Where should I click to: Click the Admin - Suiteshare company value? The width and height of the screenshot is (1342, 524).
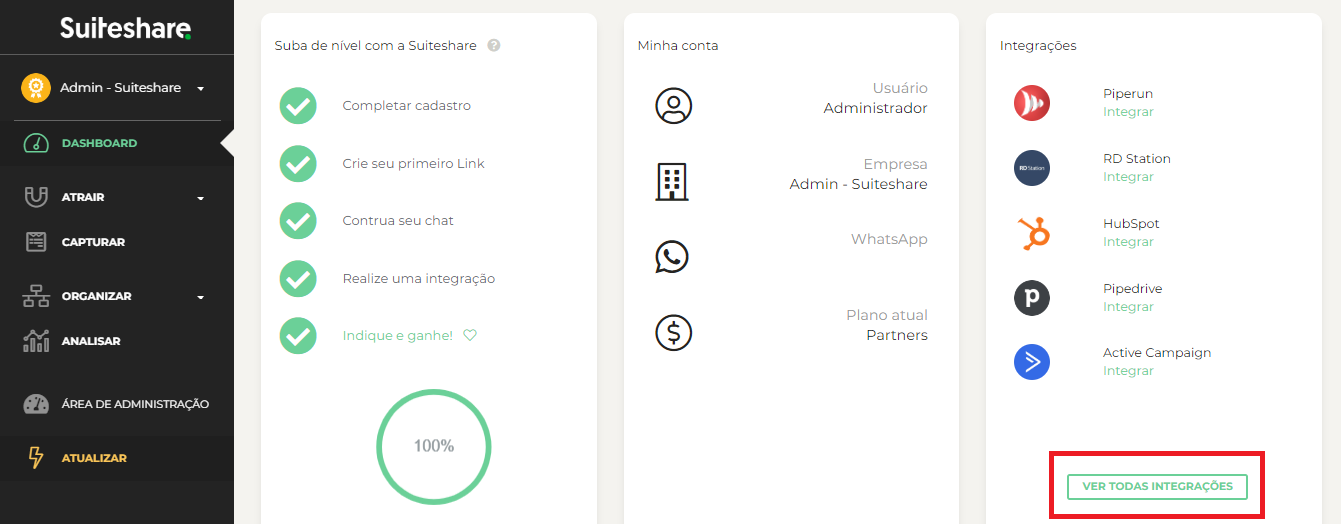858,184
